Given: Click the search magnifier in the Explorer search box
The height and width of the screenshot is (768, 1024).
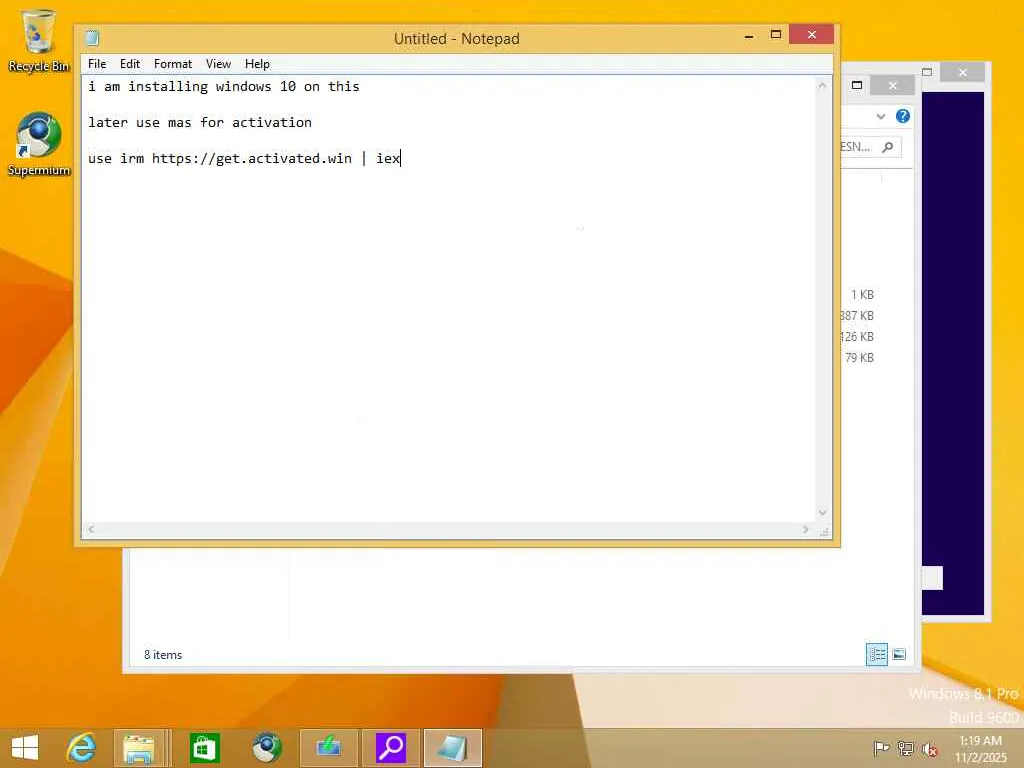Looking at the screenshot, I should coord(888,147).
